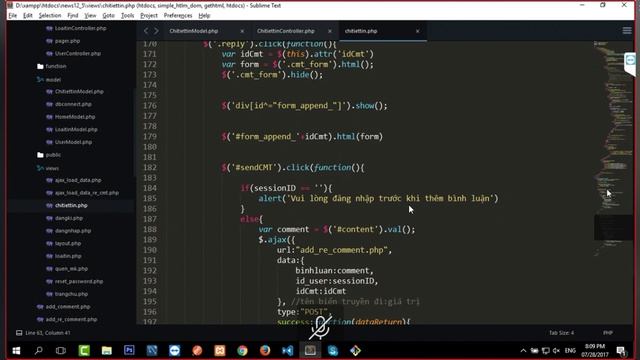640x360 pixels.
Task: Open Visual Studio Code taskbar icon
Action: click(288, 351)
